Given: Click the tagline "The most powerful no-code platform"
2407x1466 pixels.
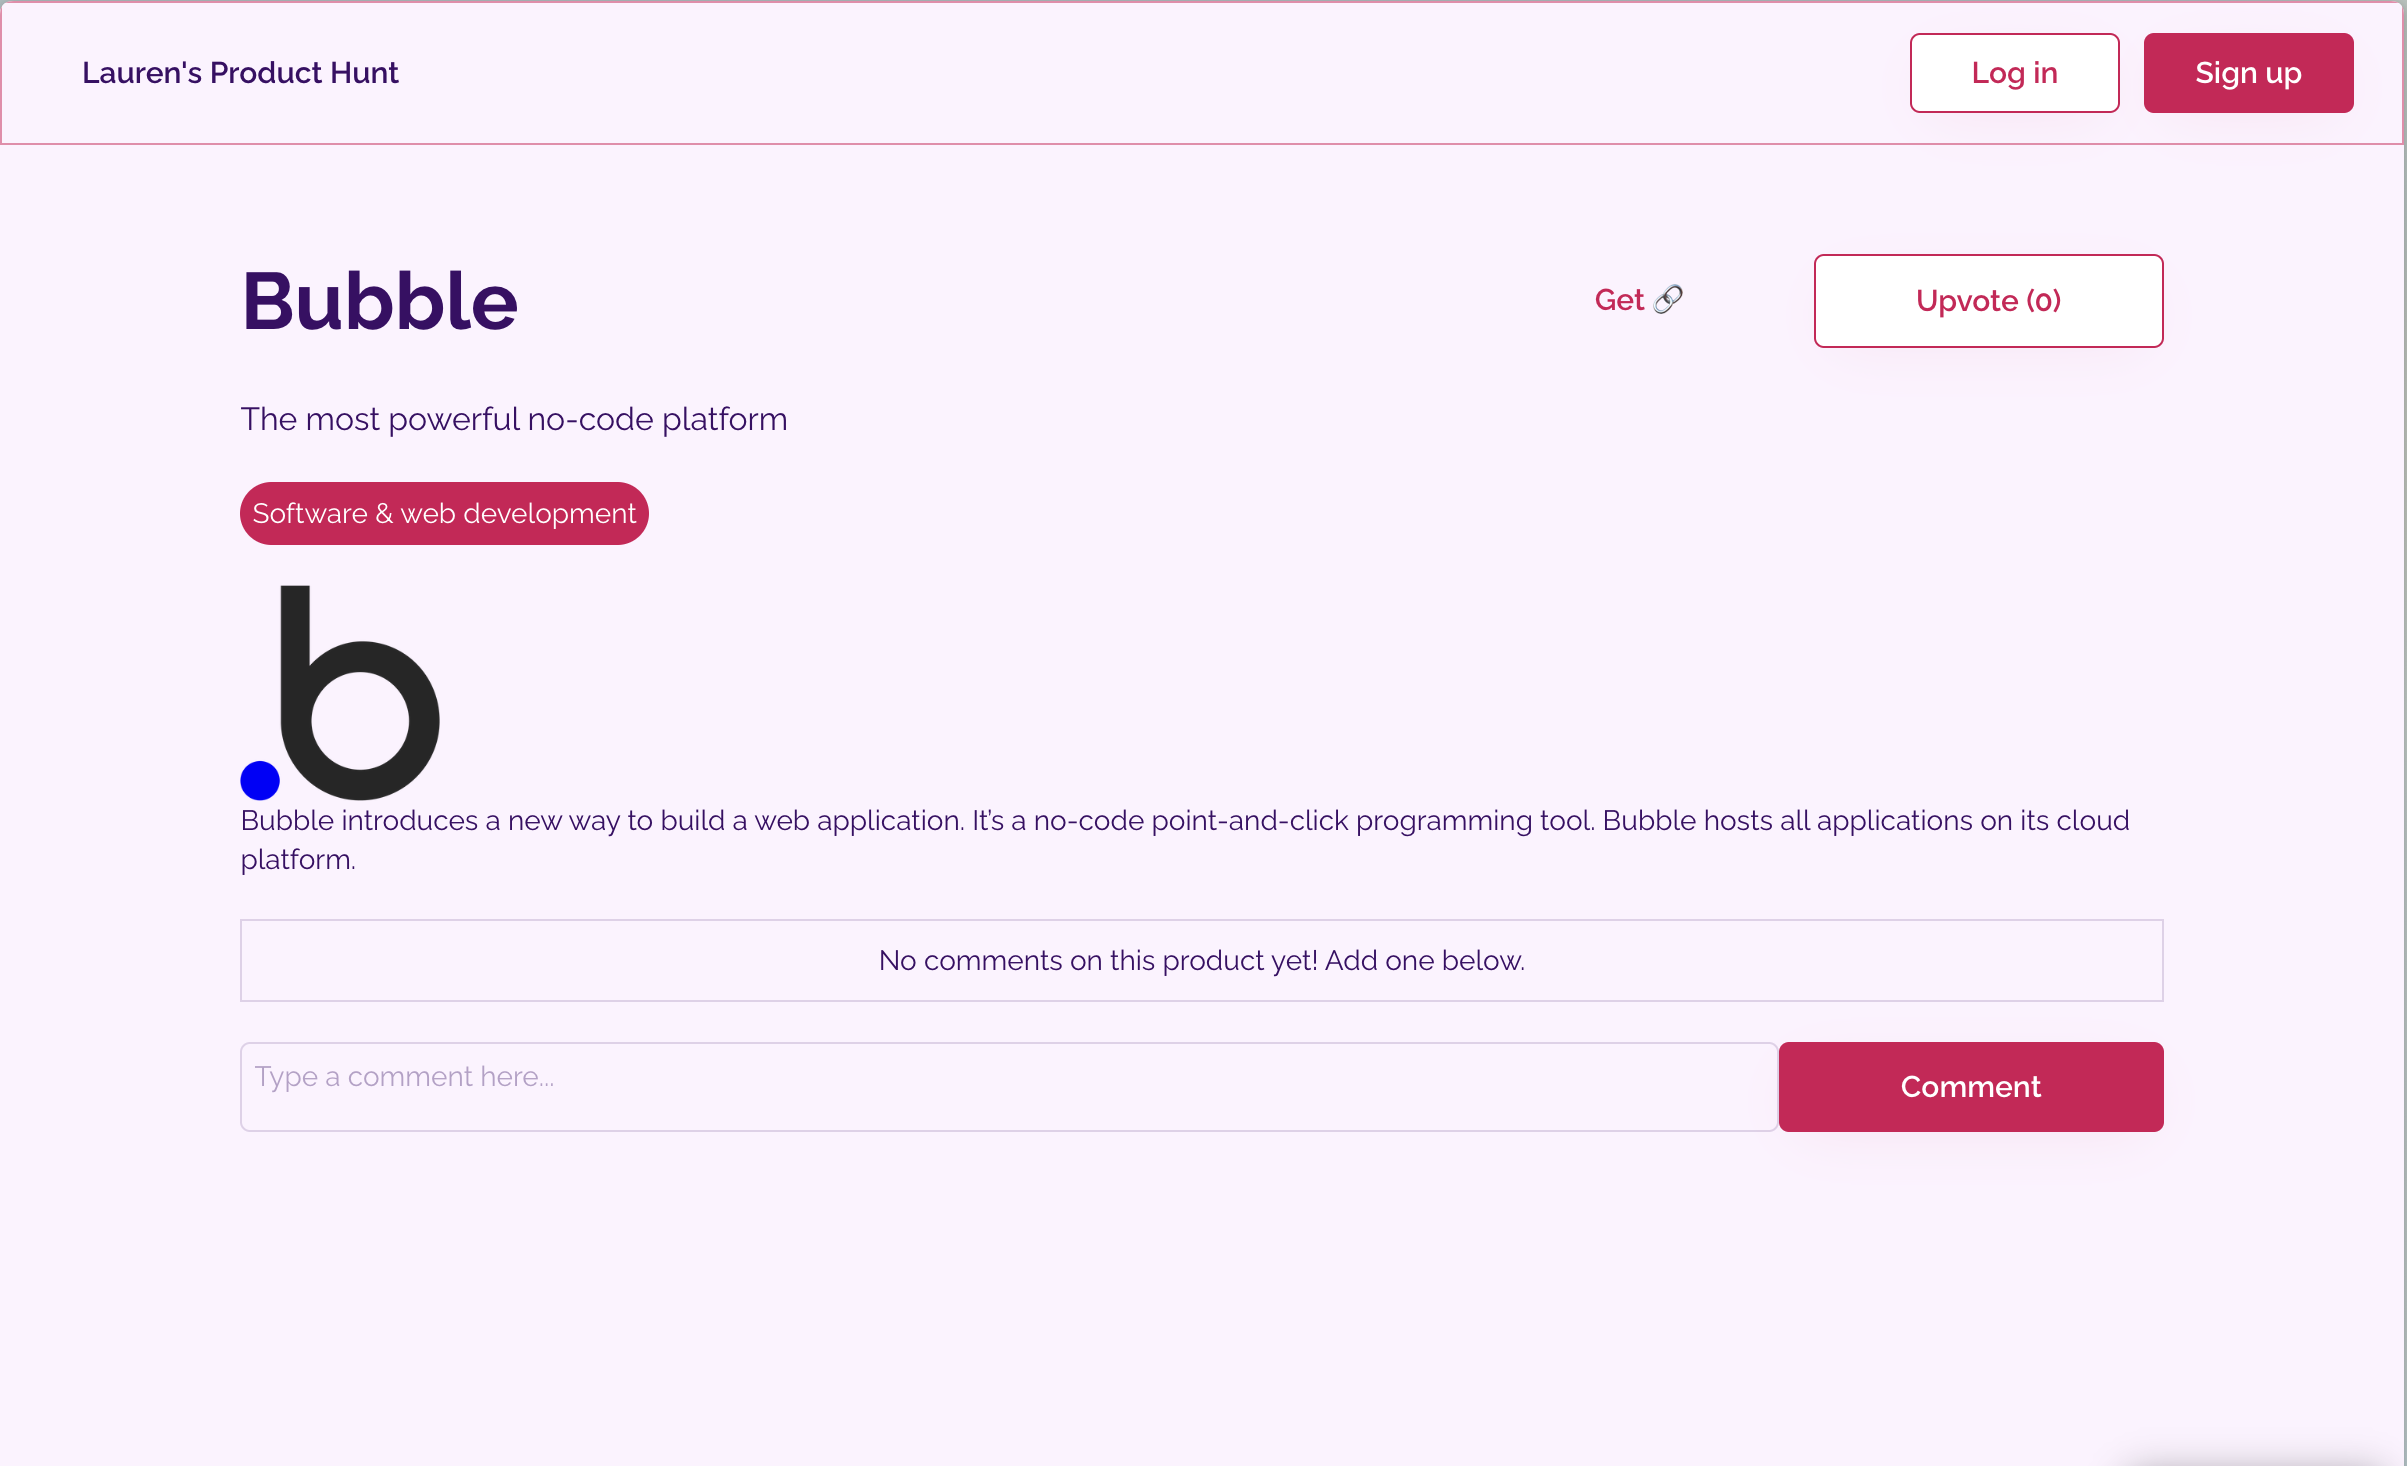Looking at the screenshot, I should [x=514, y=419].
